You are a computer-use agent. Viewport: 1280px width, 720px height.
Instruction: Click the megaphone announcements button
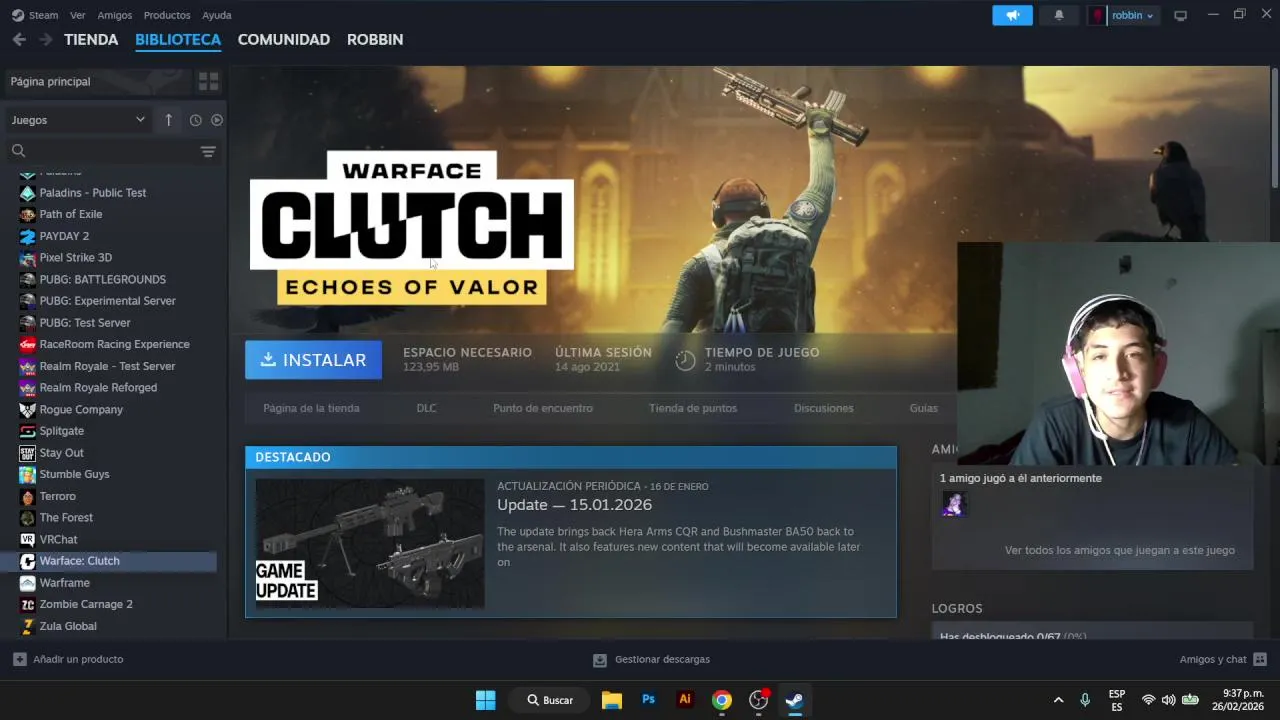pos(1012,15)
